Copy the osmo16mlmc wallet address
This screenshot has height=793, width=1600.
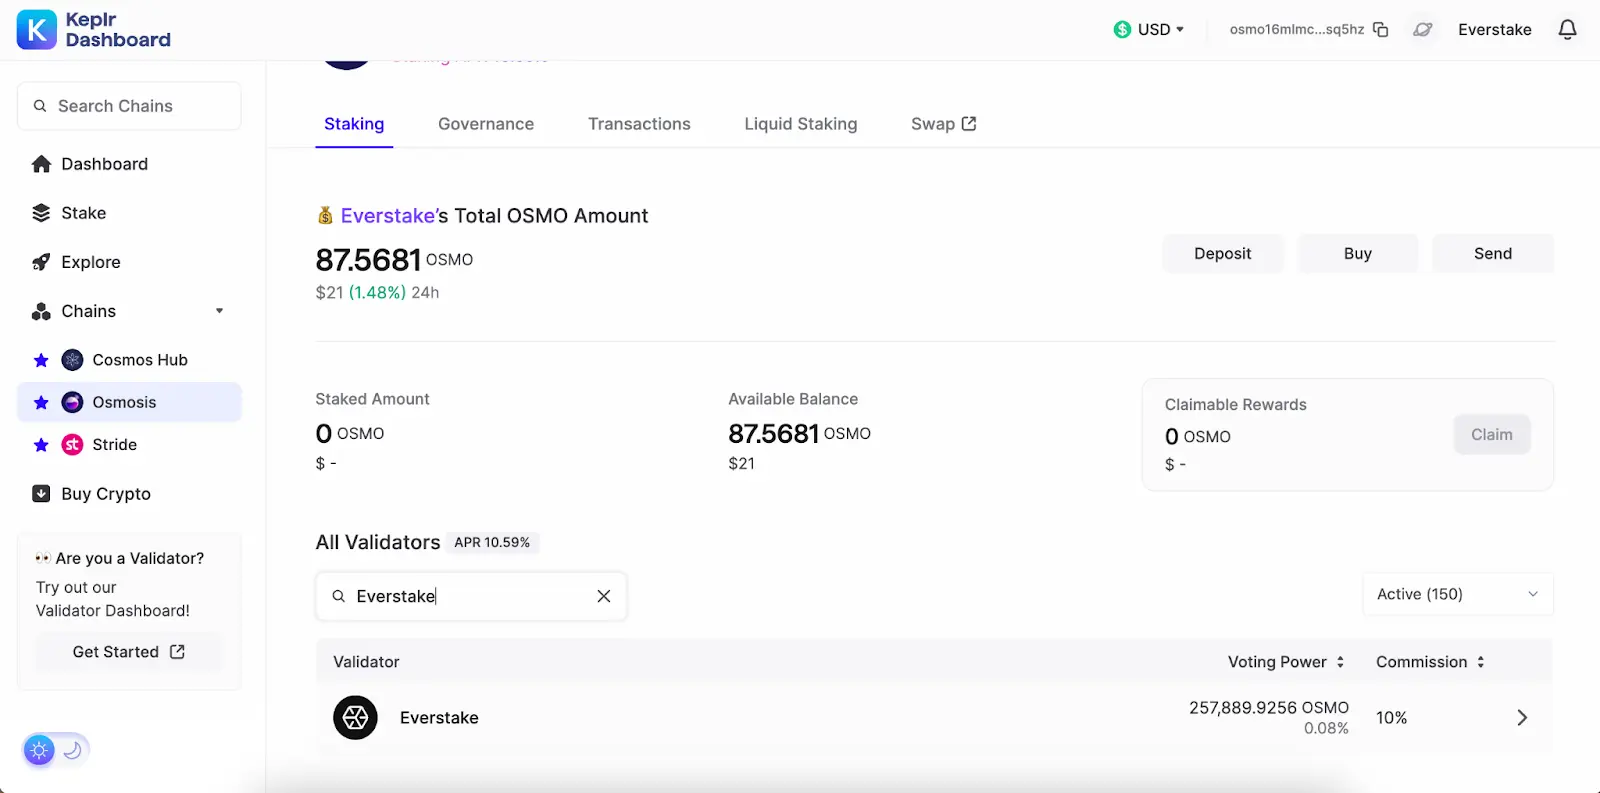[1381, 29]
